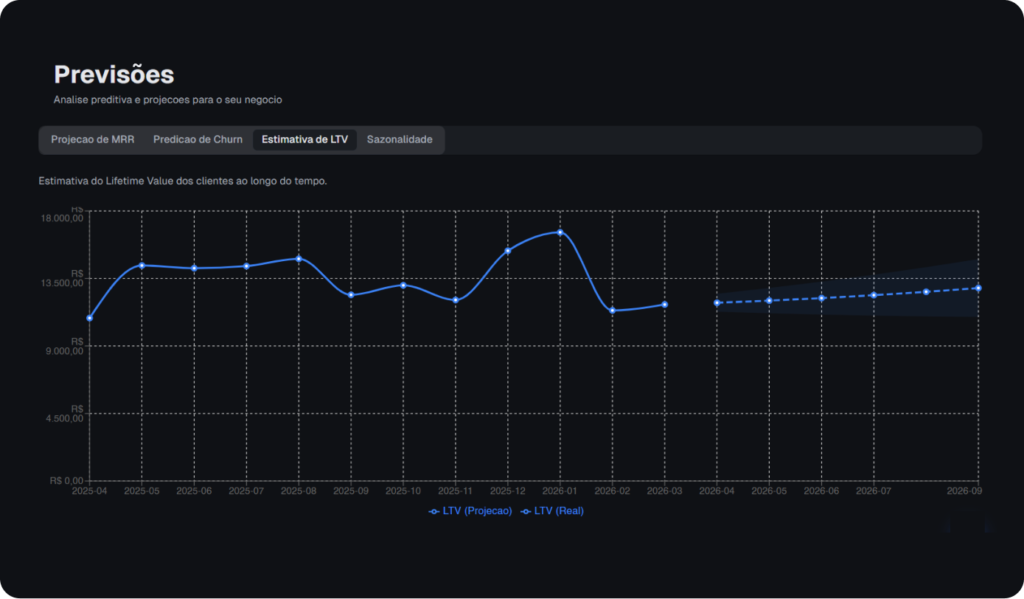Click the 2026-06 projected data point
Image resolution: width=1024 pixels, height=599 pixels.
click(821, 298)
